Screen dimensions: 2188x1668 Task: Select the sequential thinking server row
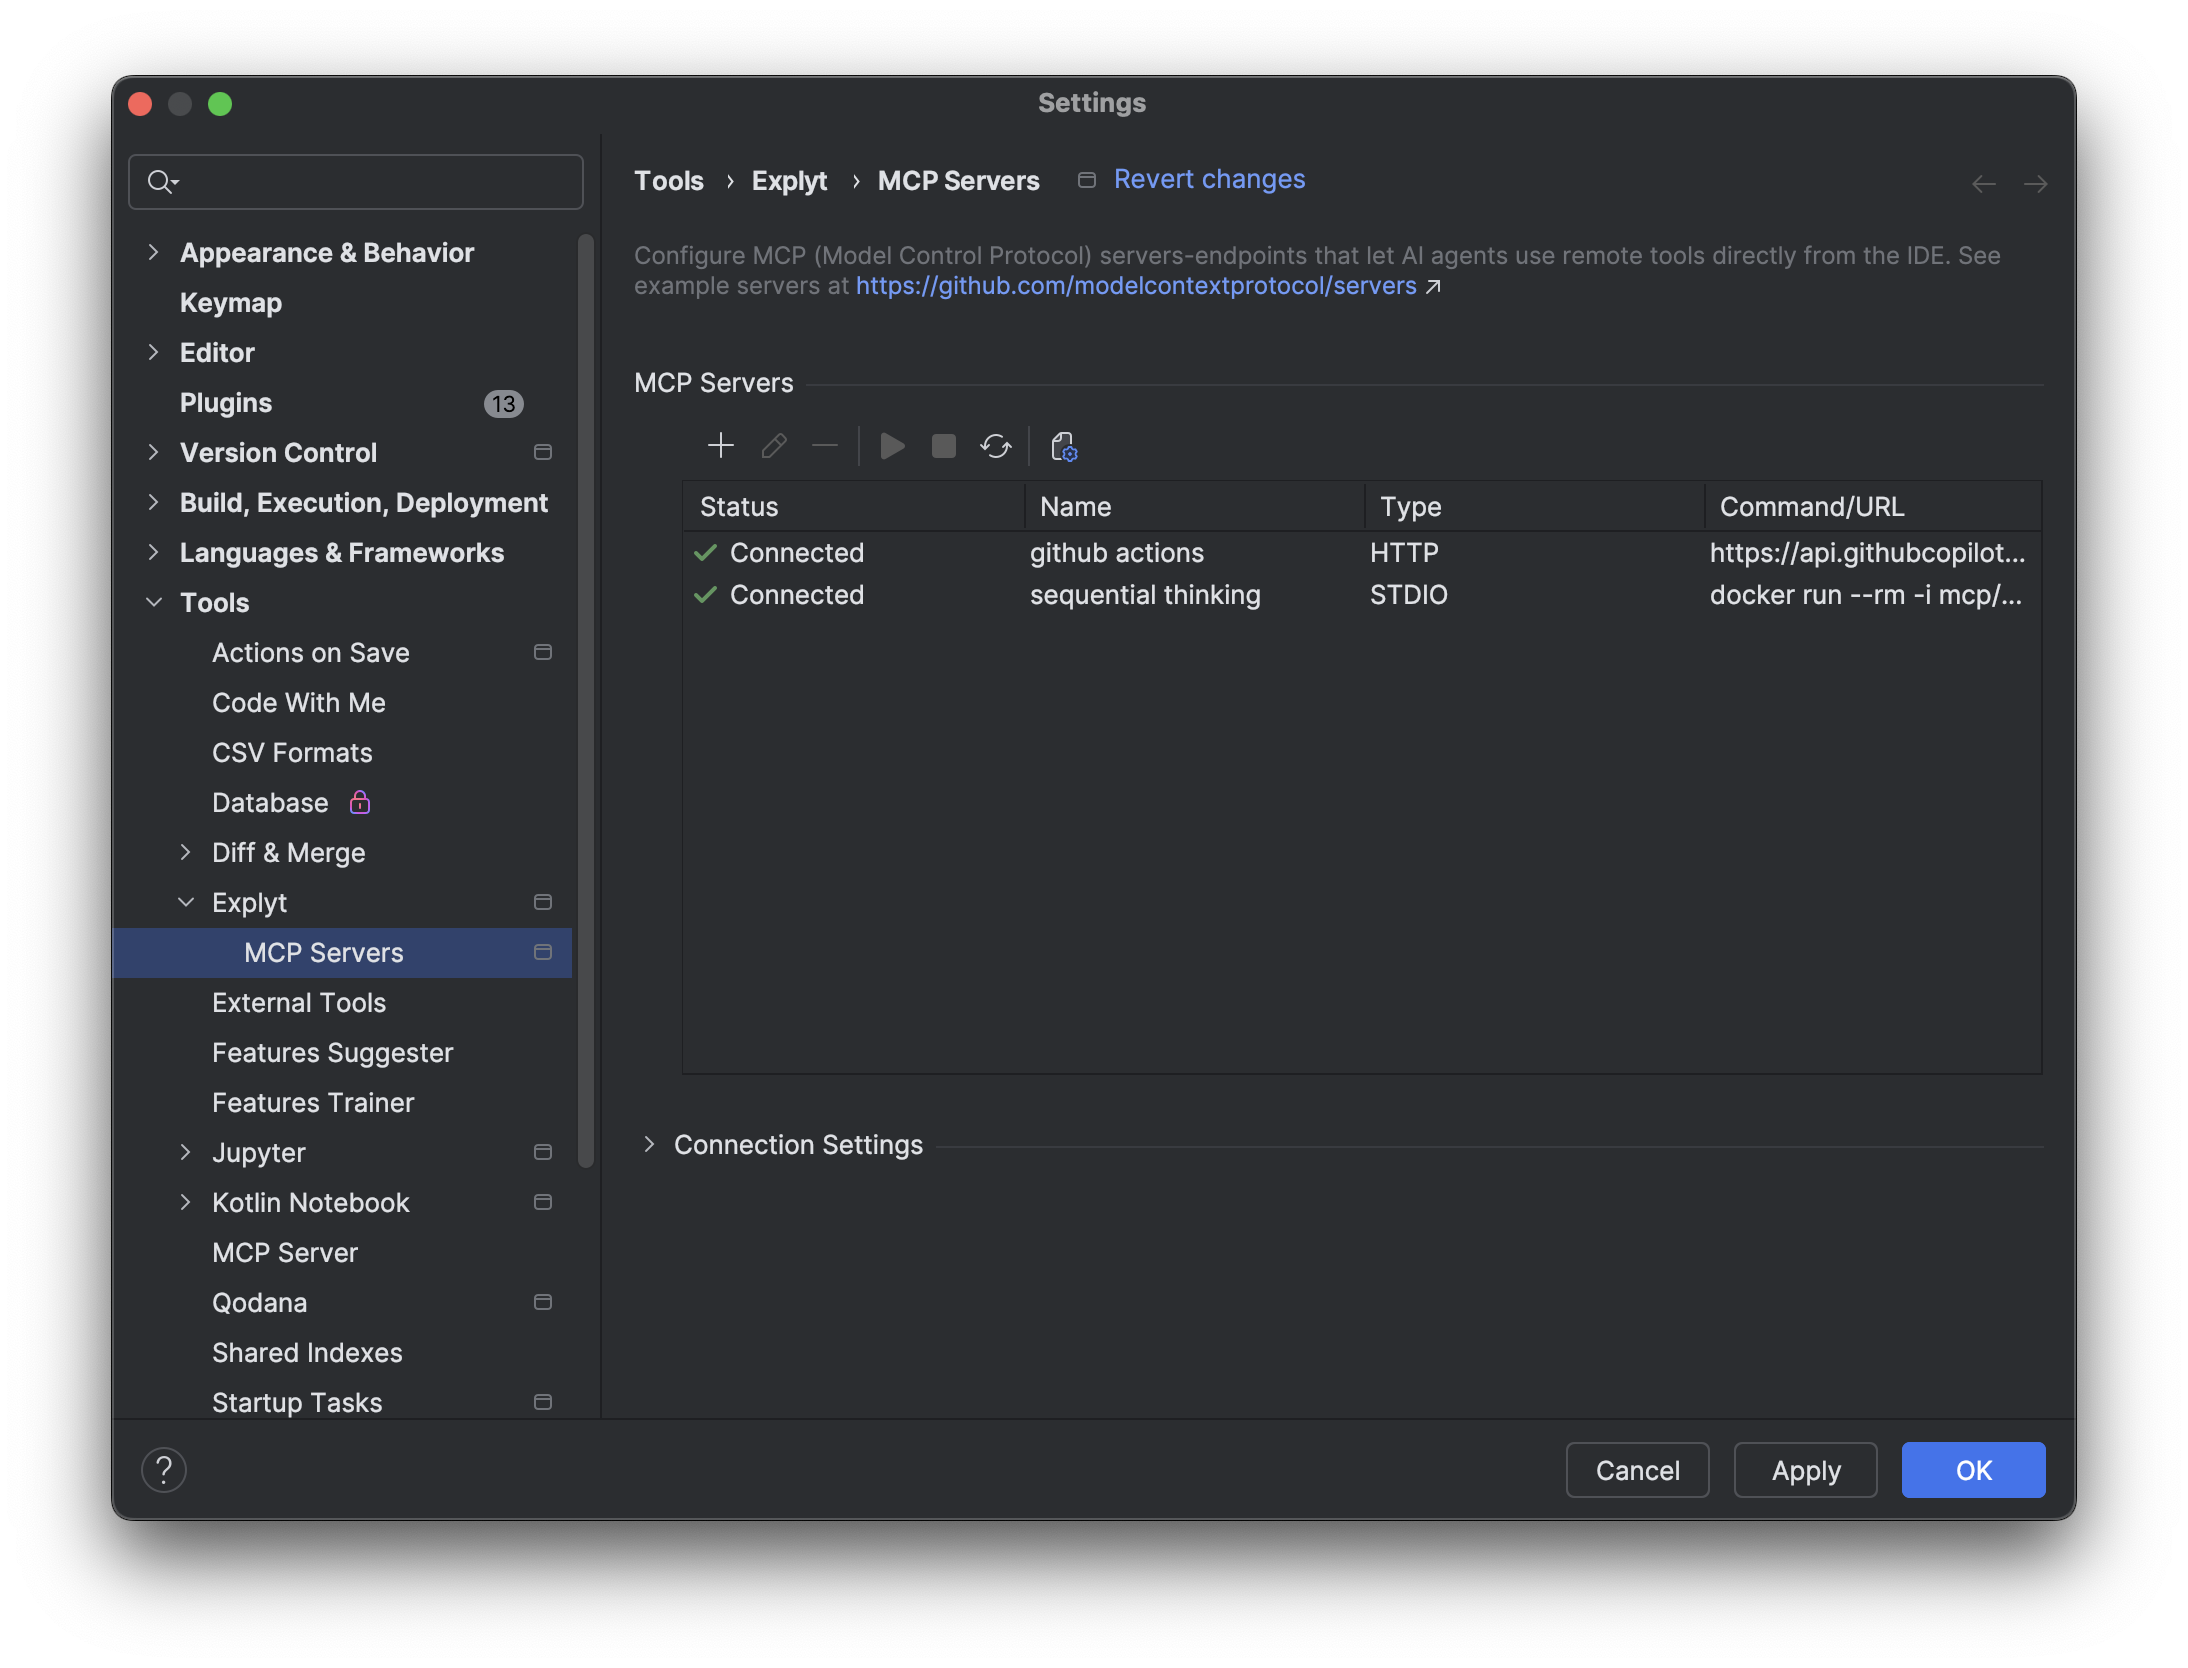coord(1144,595)
